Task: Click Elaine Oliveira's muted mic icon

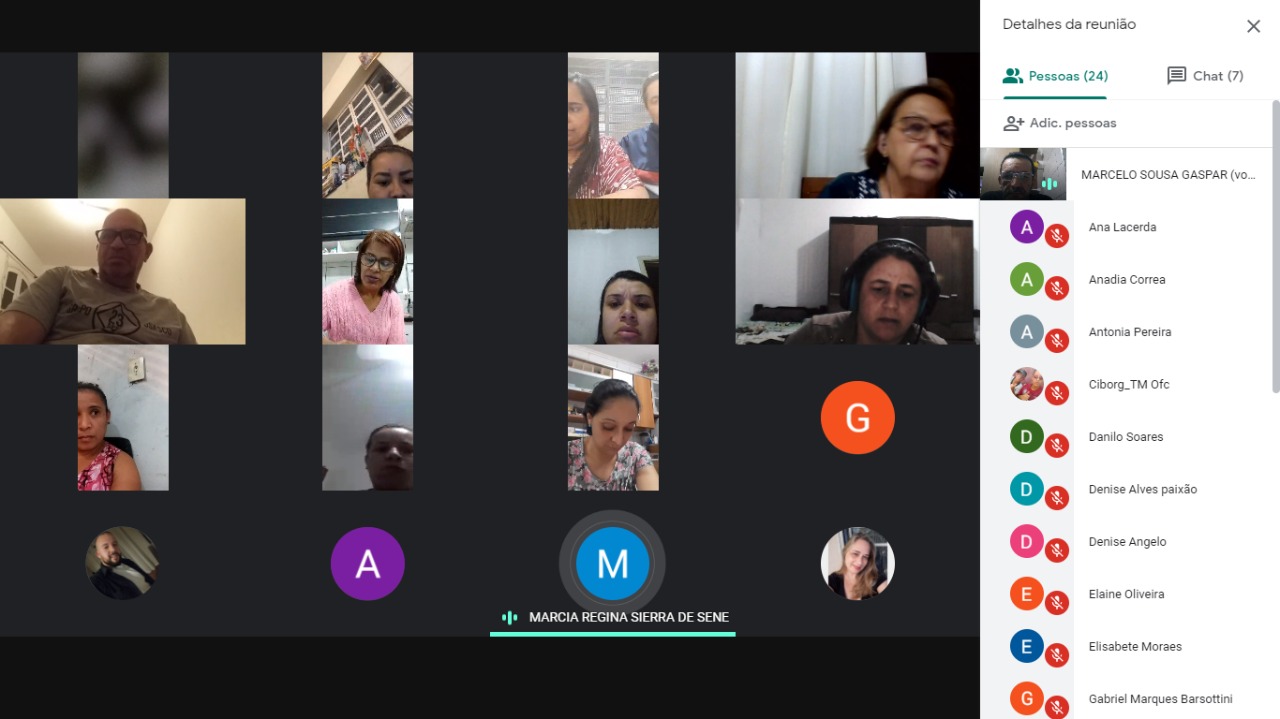Action: (x=1057, y=603)
